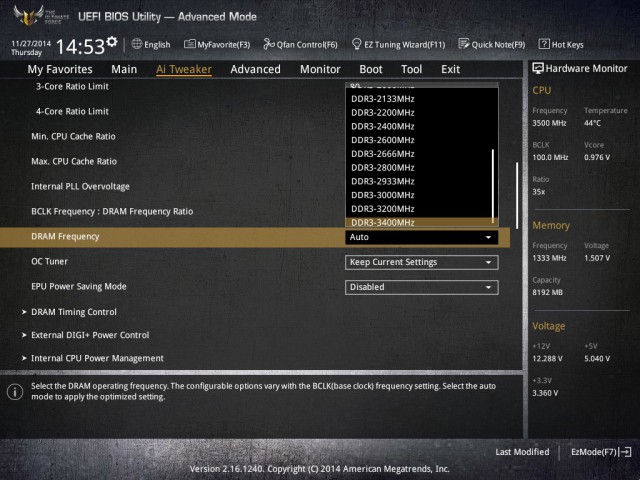Click the CPU frequency 3500 MHz value
The height and width of the screenshot is (480, 640).
[549, 123]
